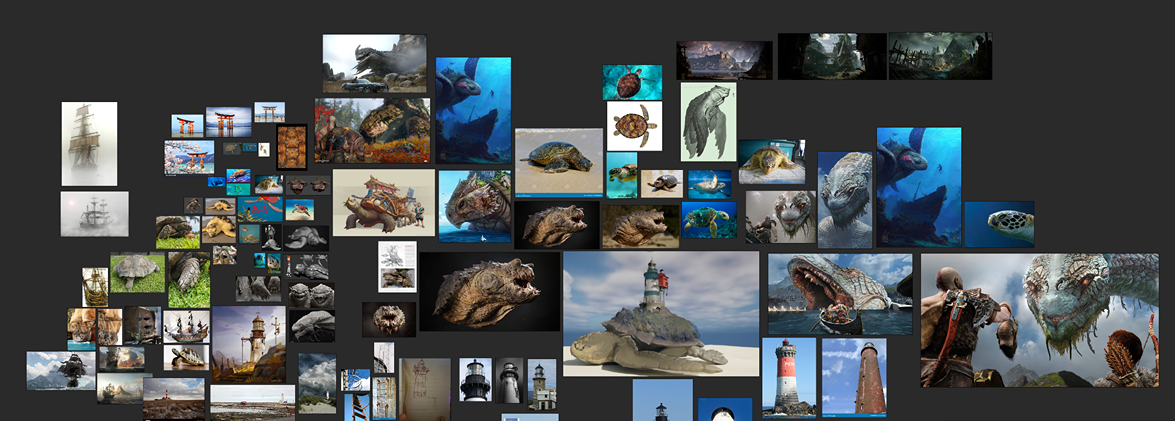Select the green sea turtle over reef photo

[x=709, y=220]
